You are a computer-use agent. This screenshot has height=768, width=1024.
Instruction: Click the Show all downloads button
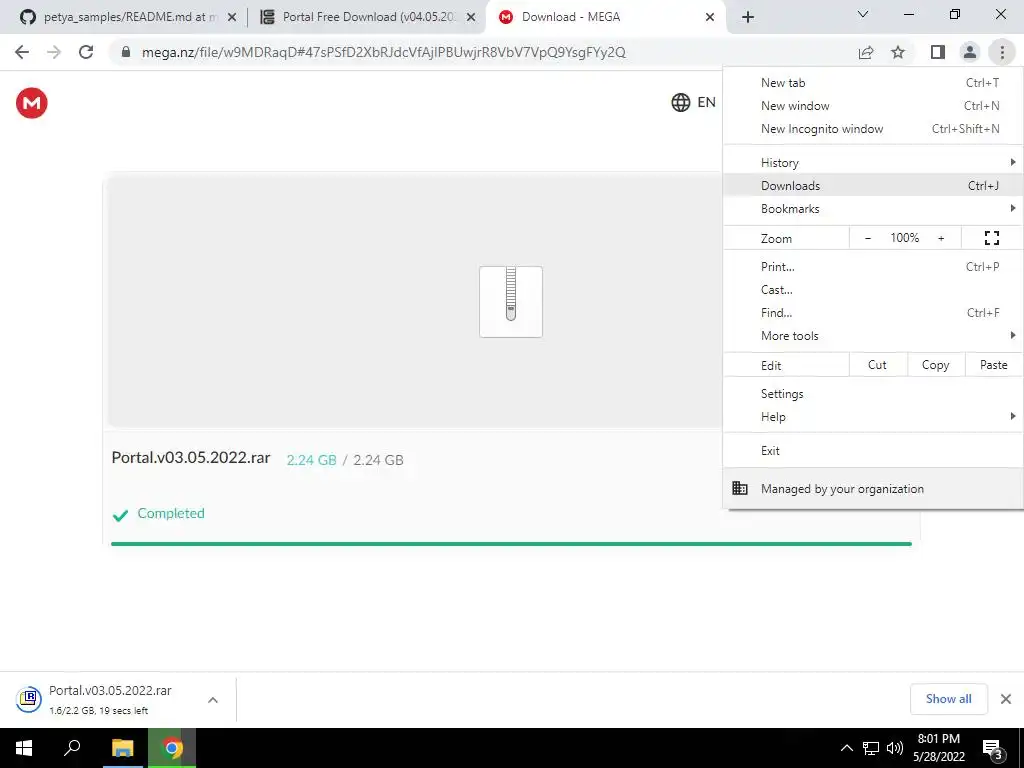tap(948, 699)
